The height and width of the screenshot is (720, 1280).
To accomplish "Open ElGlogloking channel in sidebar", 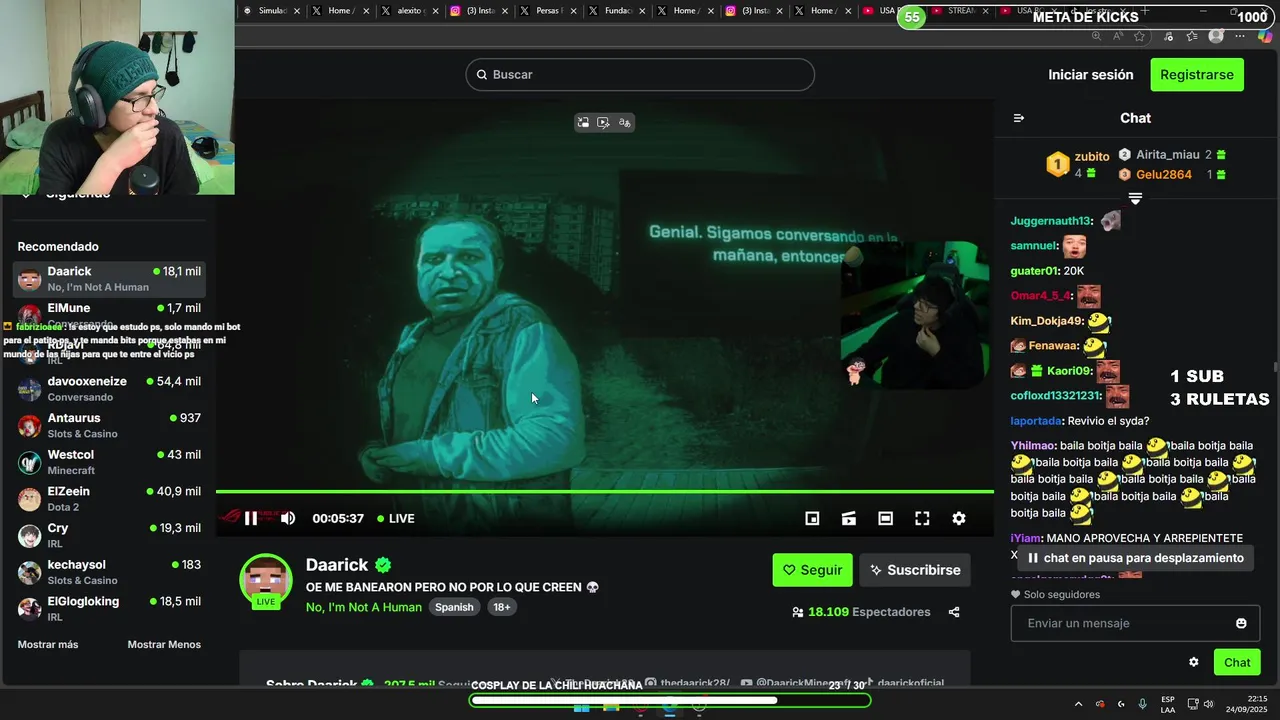I will click(109, 609).
